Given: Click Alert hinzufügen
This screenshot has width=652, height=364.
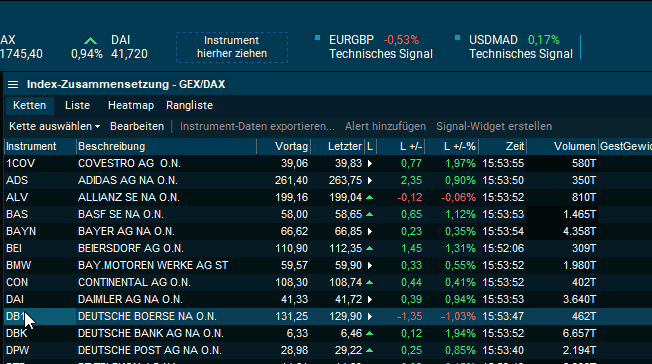Looking at the screenshot, I should [385, 126].
